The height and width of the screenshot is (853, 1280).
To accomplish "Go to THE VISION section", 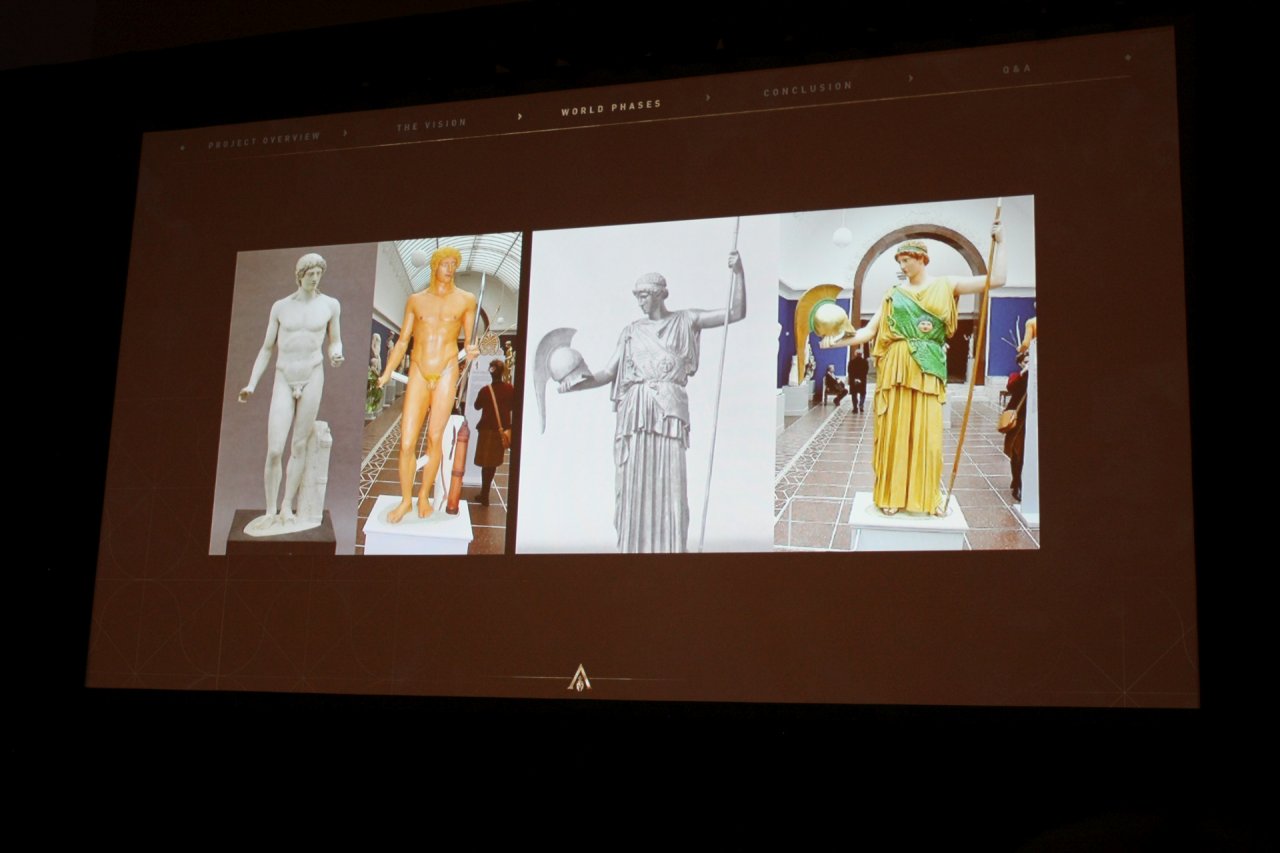I will (431, 124).
